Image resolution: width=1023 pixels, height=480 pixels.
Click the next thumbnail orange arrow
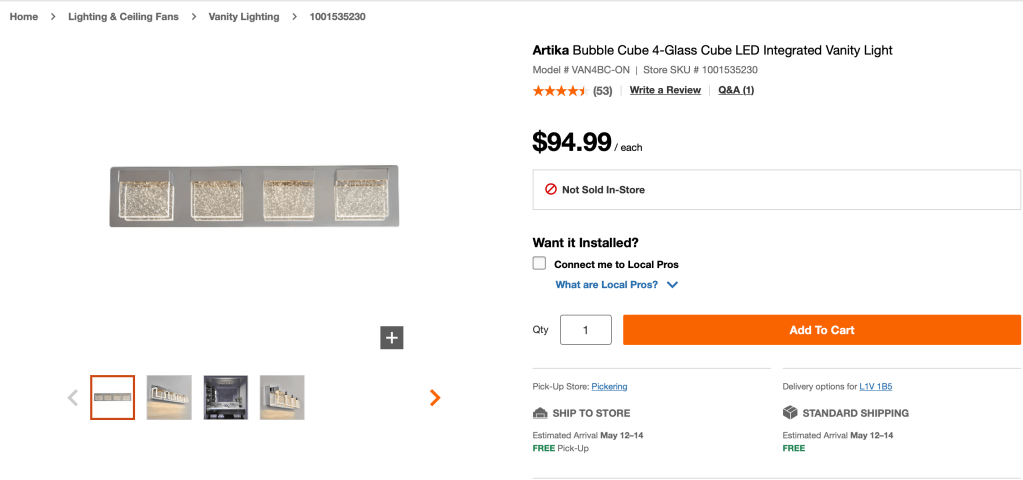435,398
